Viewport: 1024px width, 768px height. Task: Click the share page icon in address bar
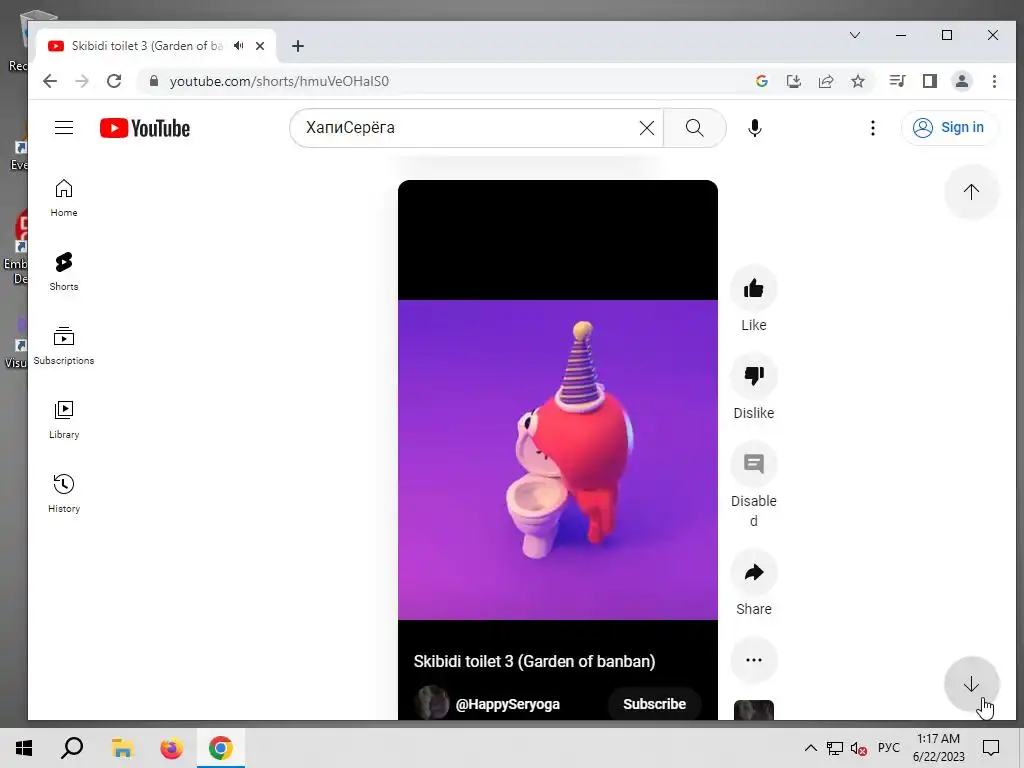pyautogui.click(x=825, y=81)
